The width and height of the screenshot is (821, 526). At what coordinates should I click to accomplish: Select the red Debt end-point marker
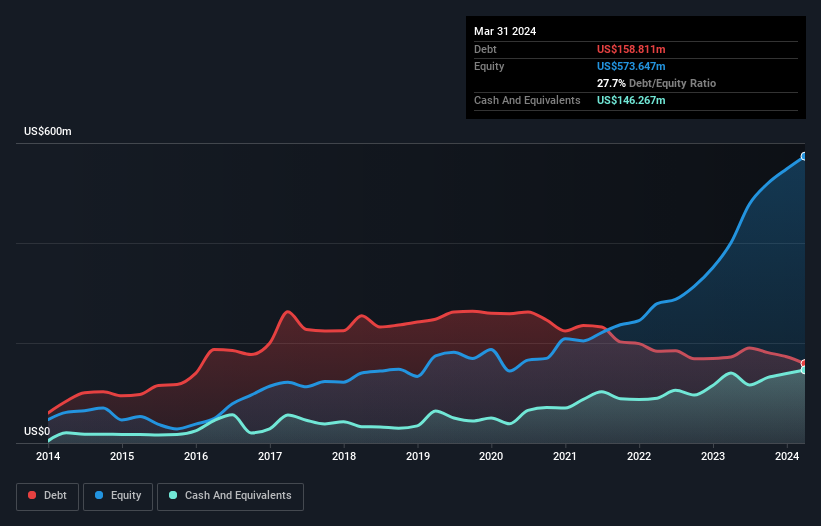(803, 363)
